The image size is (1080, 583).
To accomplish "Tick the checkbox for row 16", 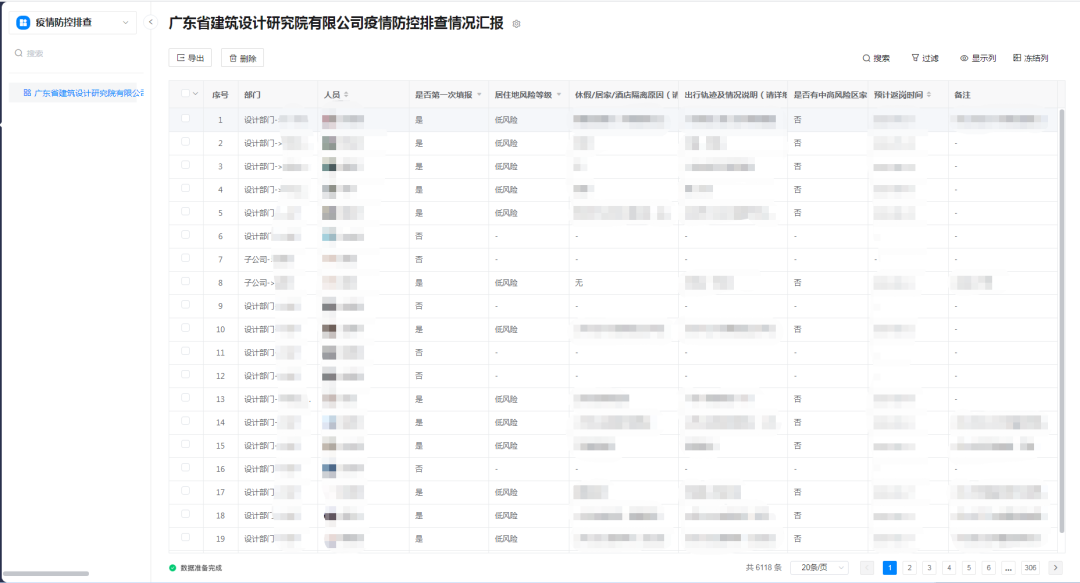I will point(185,468).
